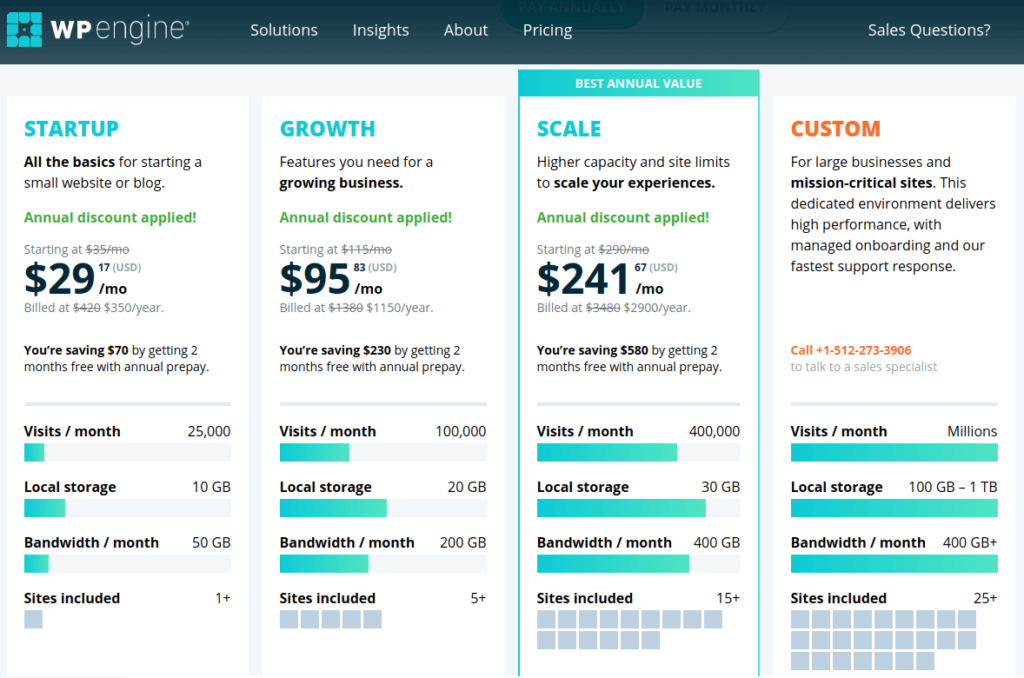The image size is (1024, 678).
Task: Click 'Bandwidth / month' label in Growth plan
Action: (347, 542)
